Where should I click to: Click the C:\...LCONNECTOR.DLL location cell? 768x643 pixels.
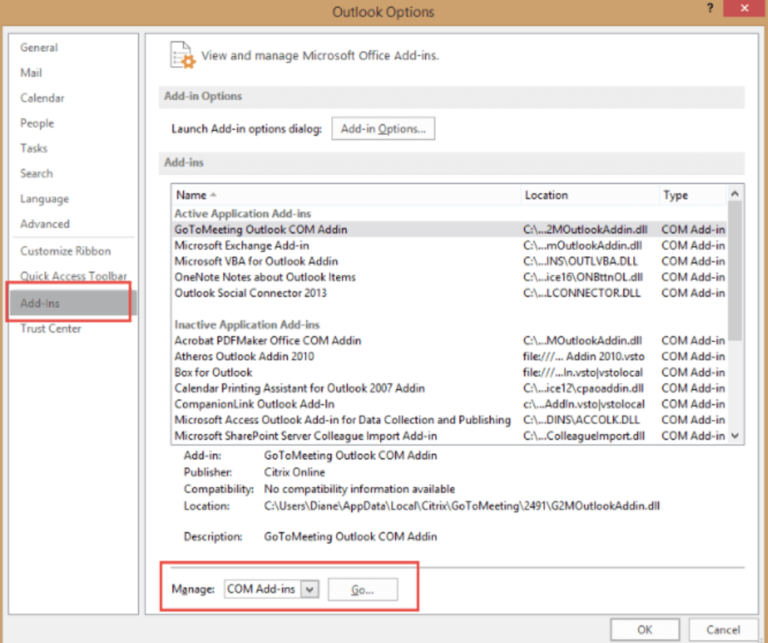coord(582,293)
